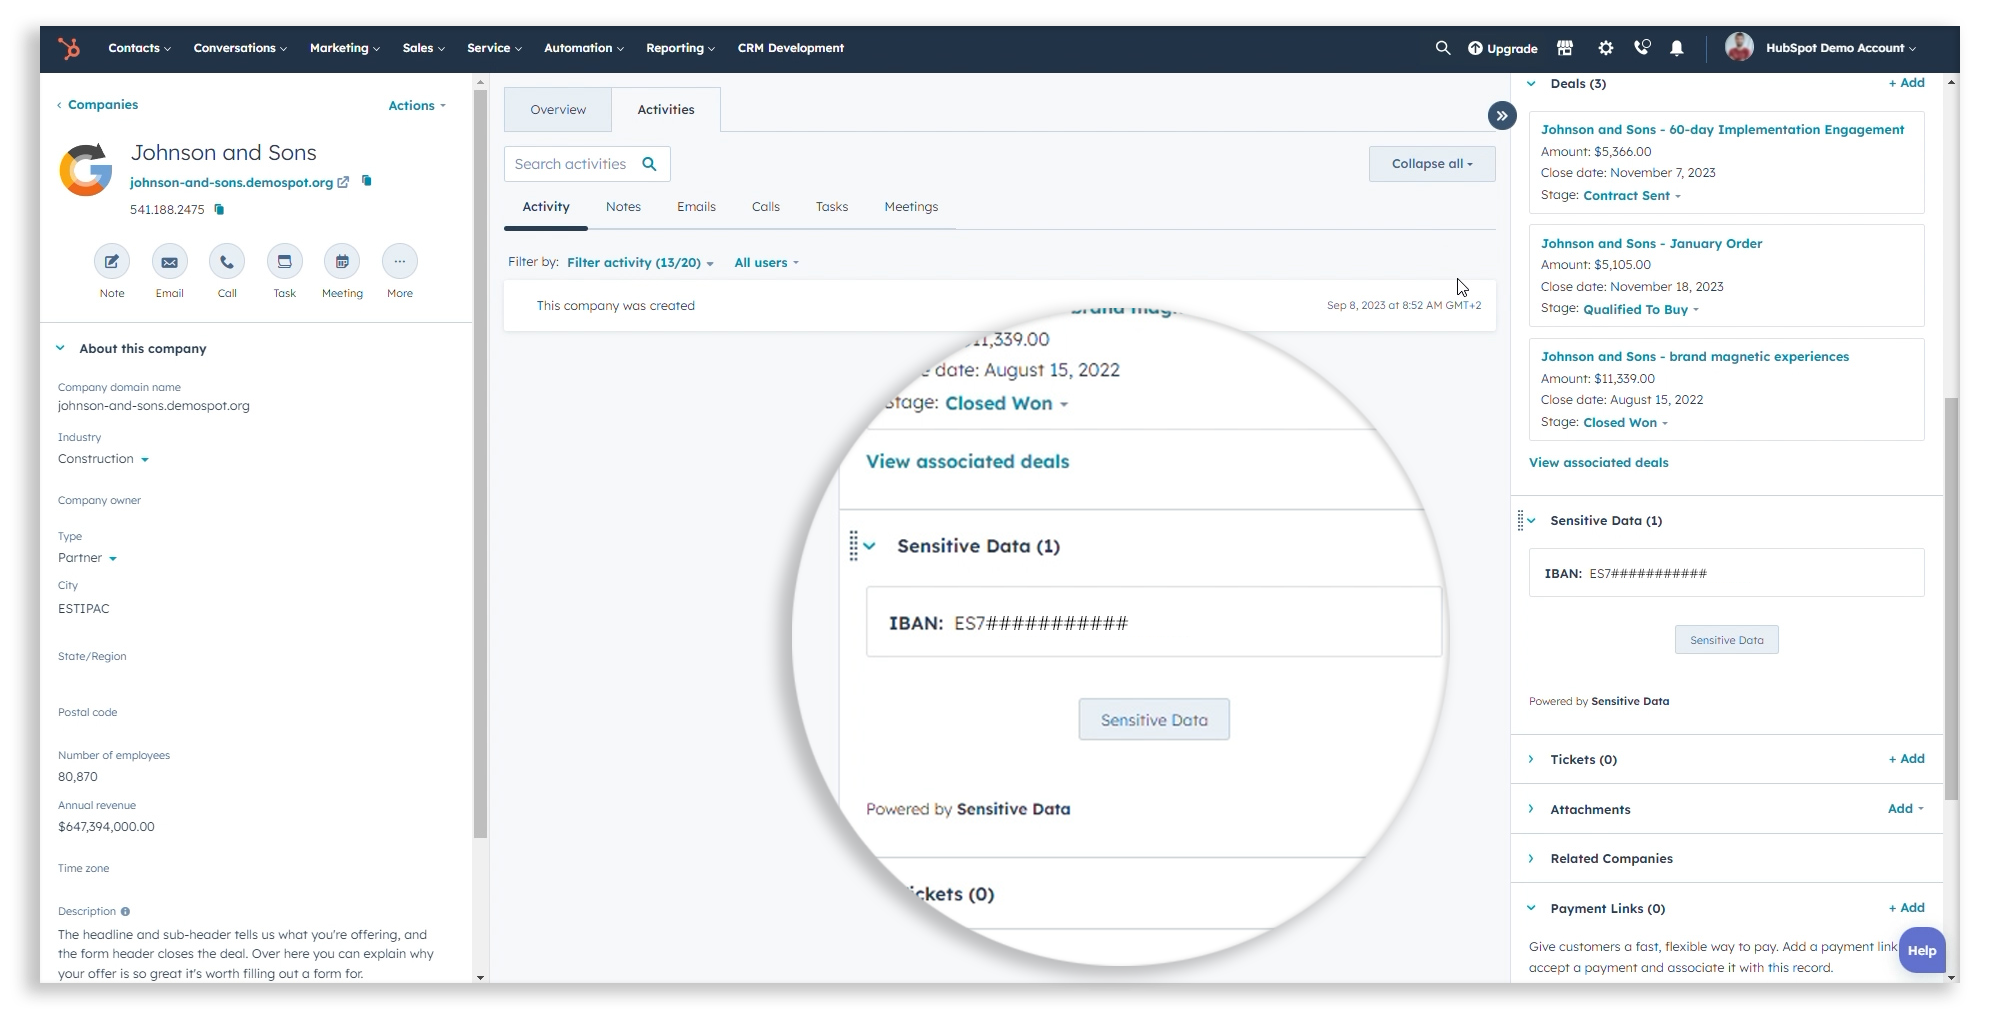
Task: Click View associated deals link
Action: point(1598,463)
